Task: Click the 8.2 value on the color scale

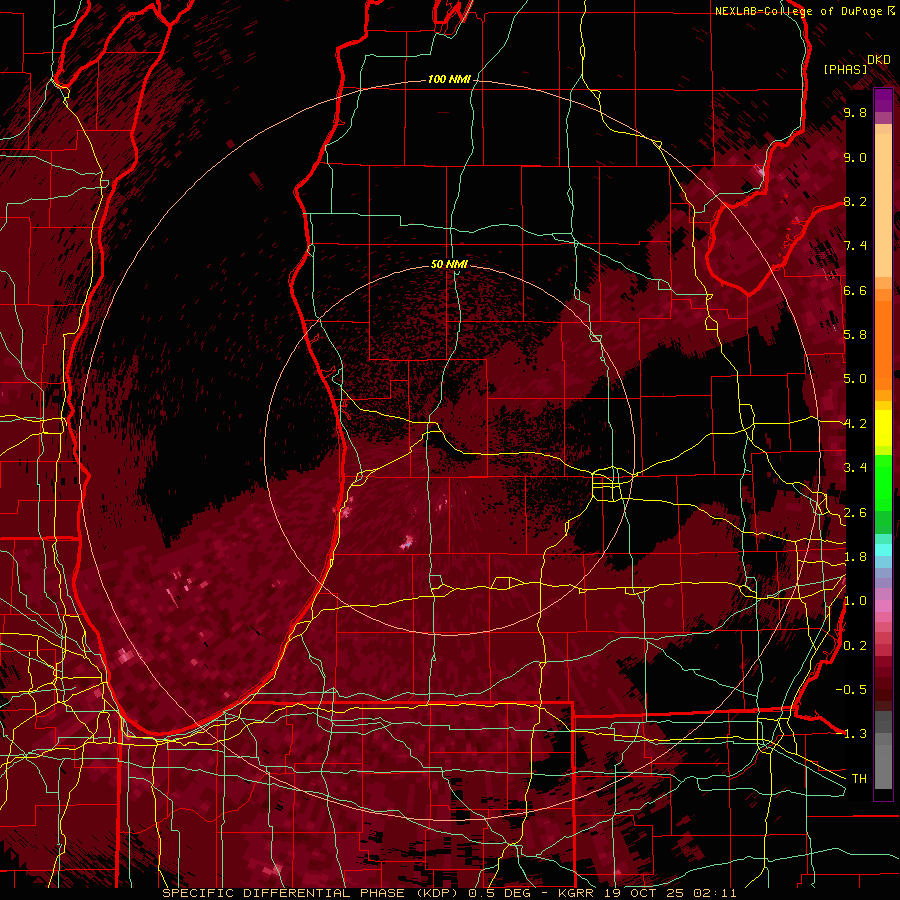Action: [855, 201]
